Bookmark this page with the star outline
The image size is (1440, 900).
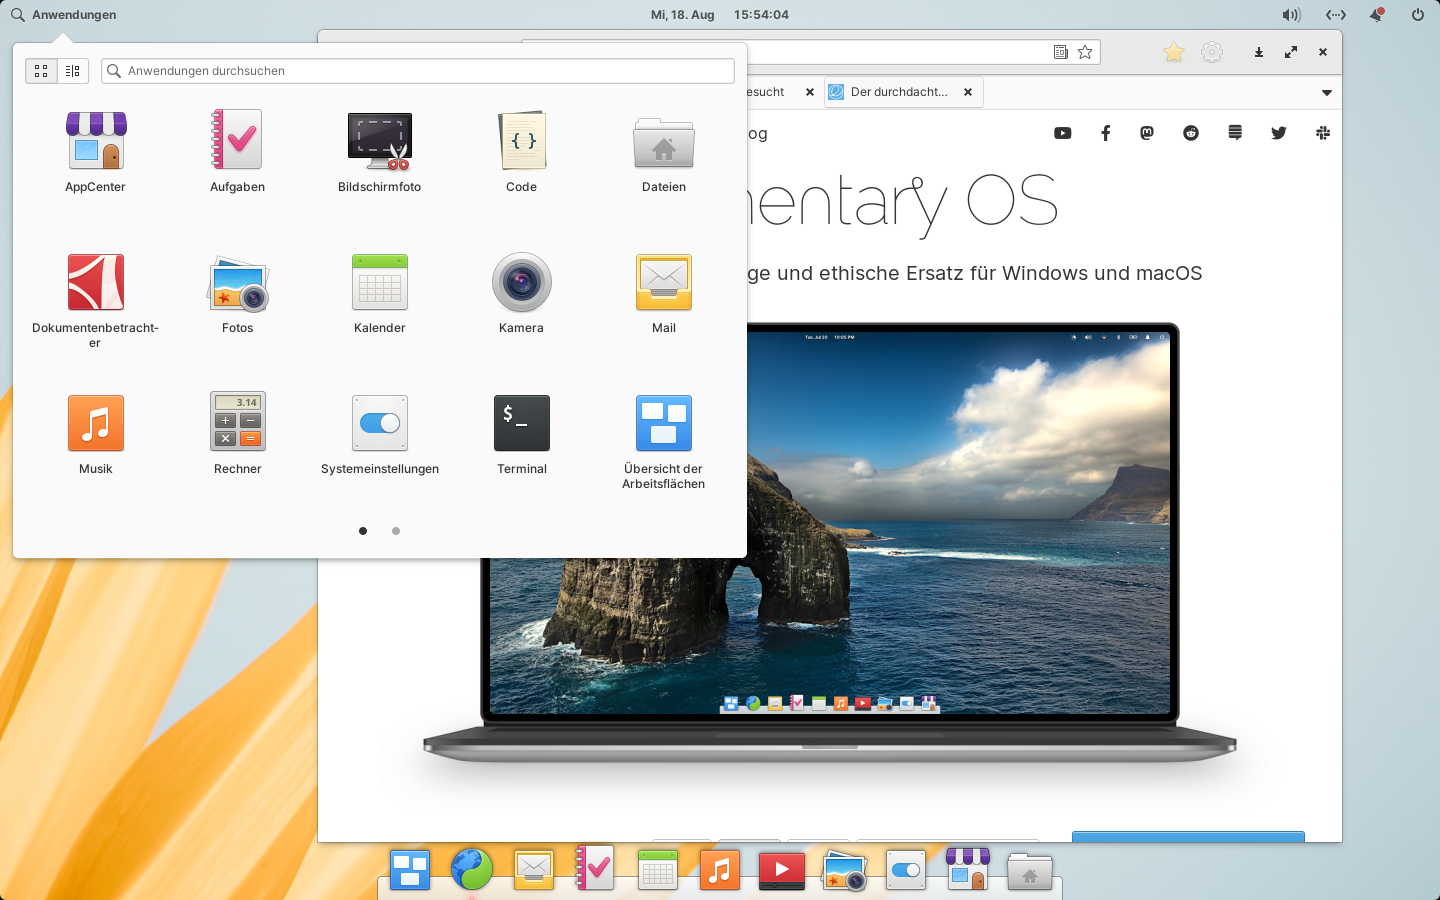pyautogui.click(x=1085, y=52)
